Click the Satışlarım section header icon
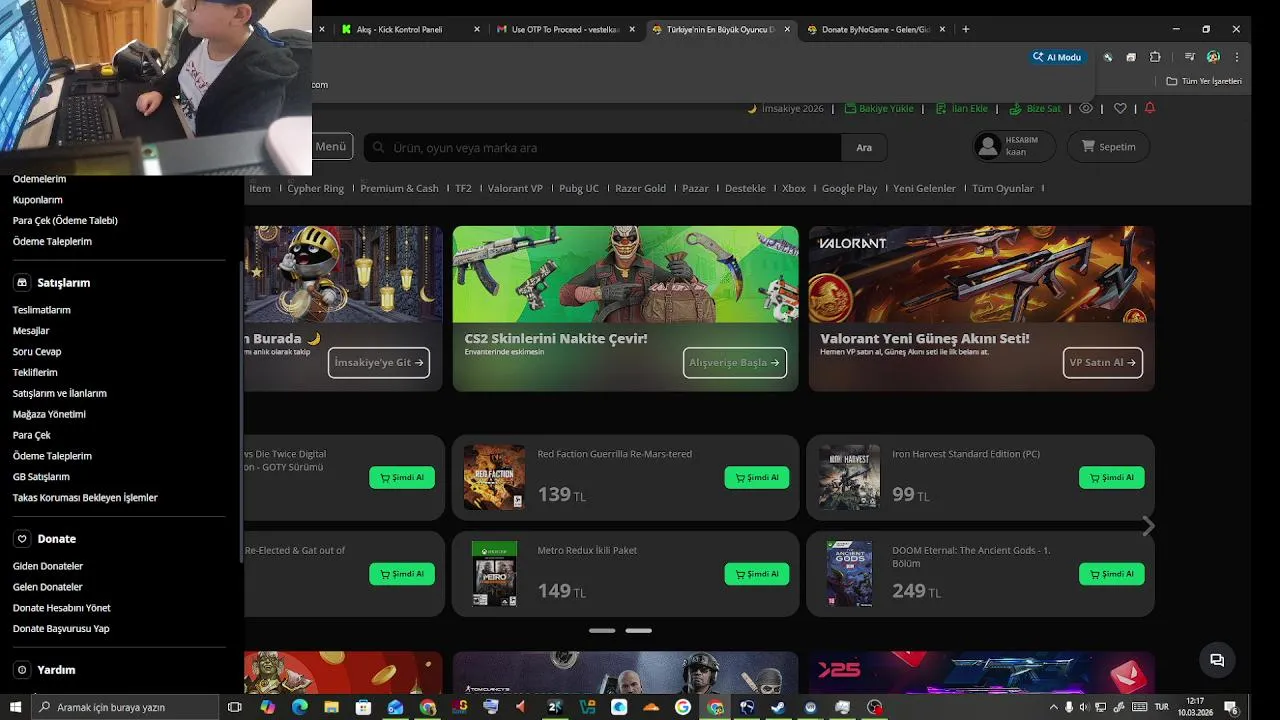The image size is (1280, 720). (22, 283)
